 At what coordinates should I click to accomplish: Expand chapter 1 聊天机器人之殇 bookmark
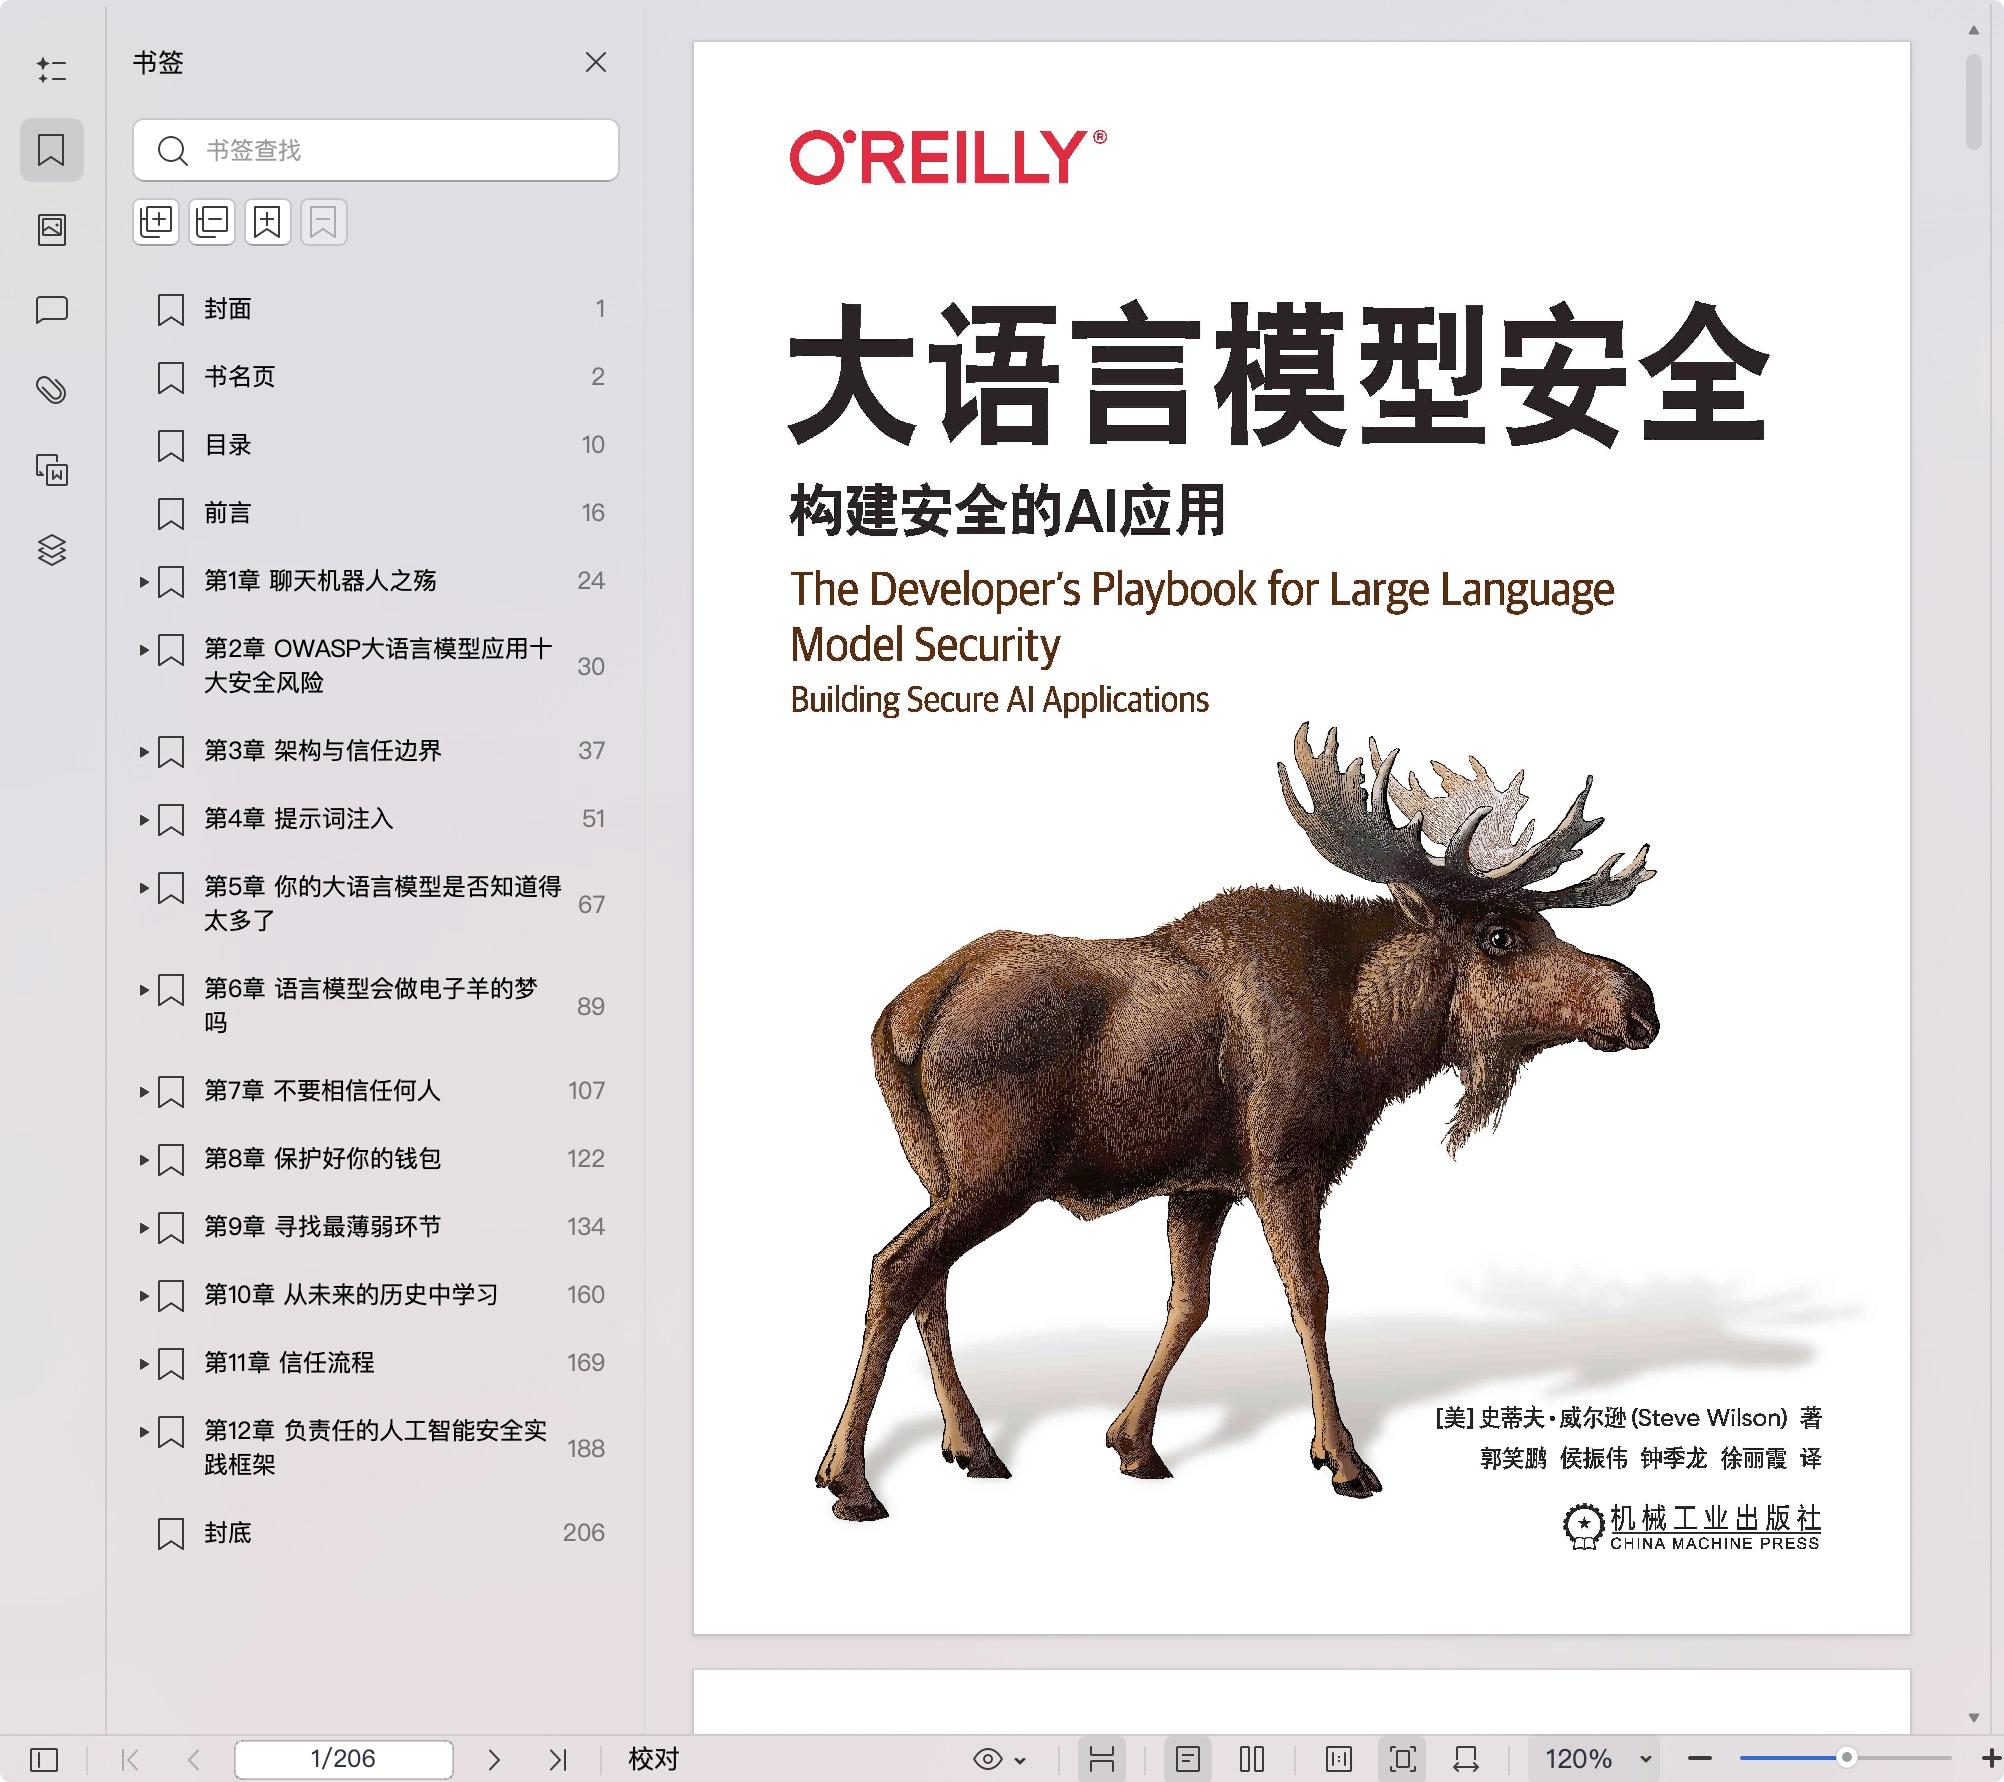click(143, 582)
